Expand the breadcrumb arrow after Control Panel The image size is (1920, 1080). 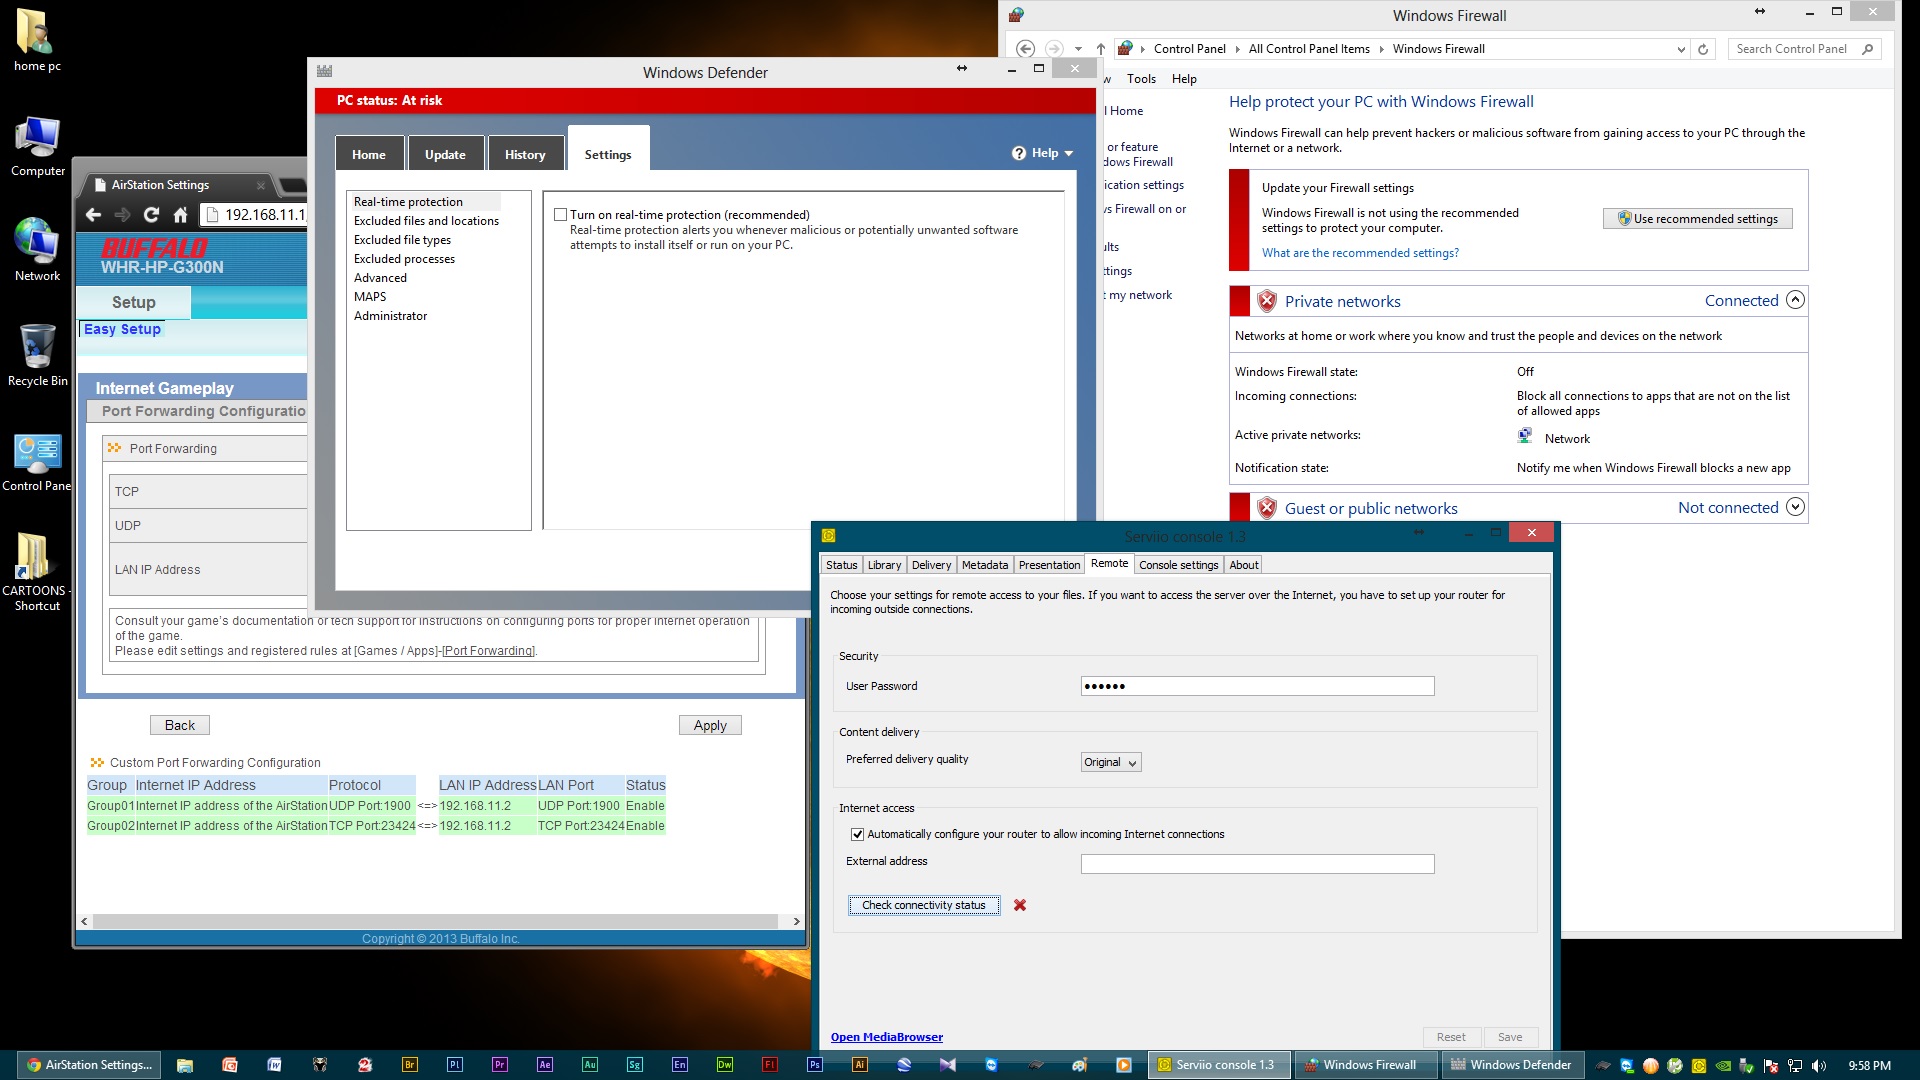coord(1237,49)
